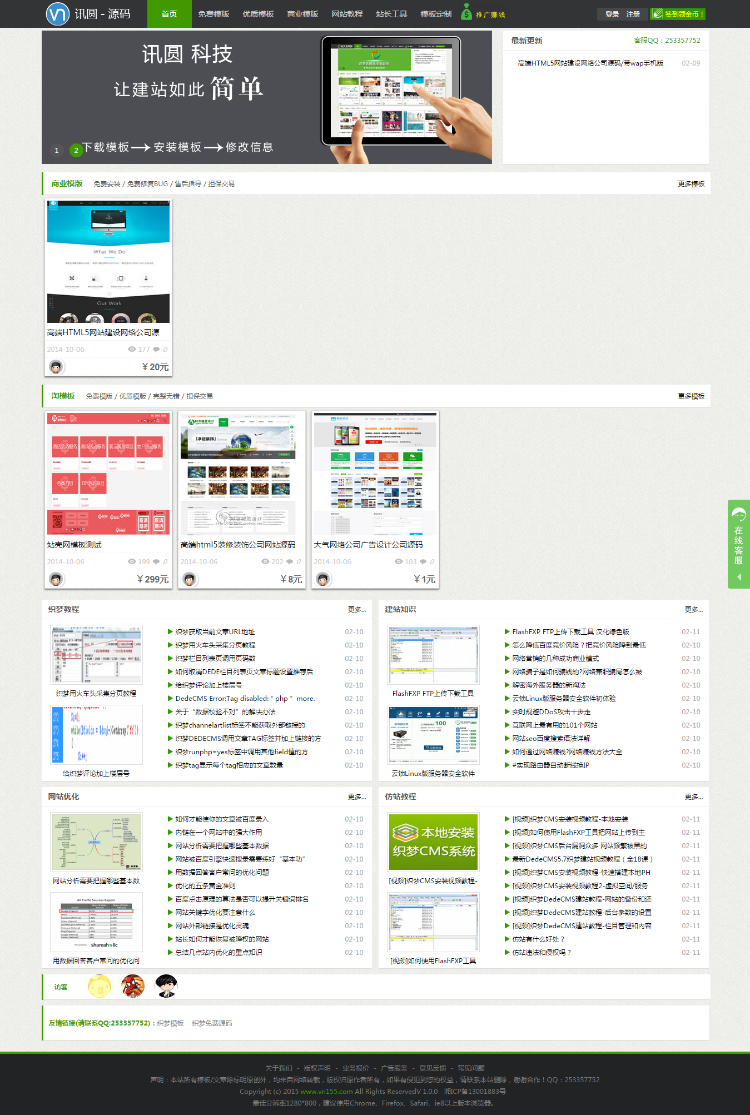Click comment bubble icon on ¥8元 card

coord(290,561)
